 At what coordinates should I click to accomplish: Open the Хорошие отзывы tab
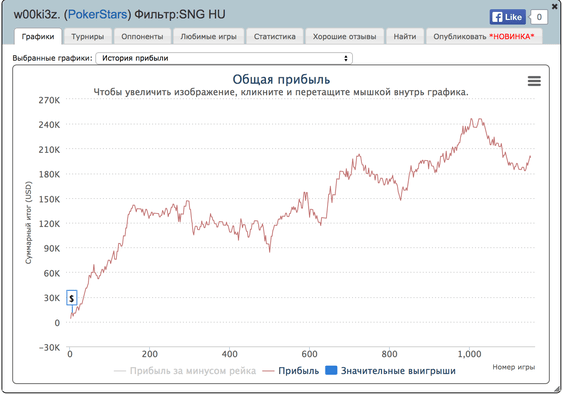coord(344,37)
